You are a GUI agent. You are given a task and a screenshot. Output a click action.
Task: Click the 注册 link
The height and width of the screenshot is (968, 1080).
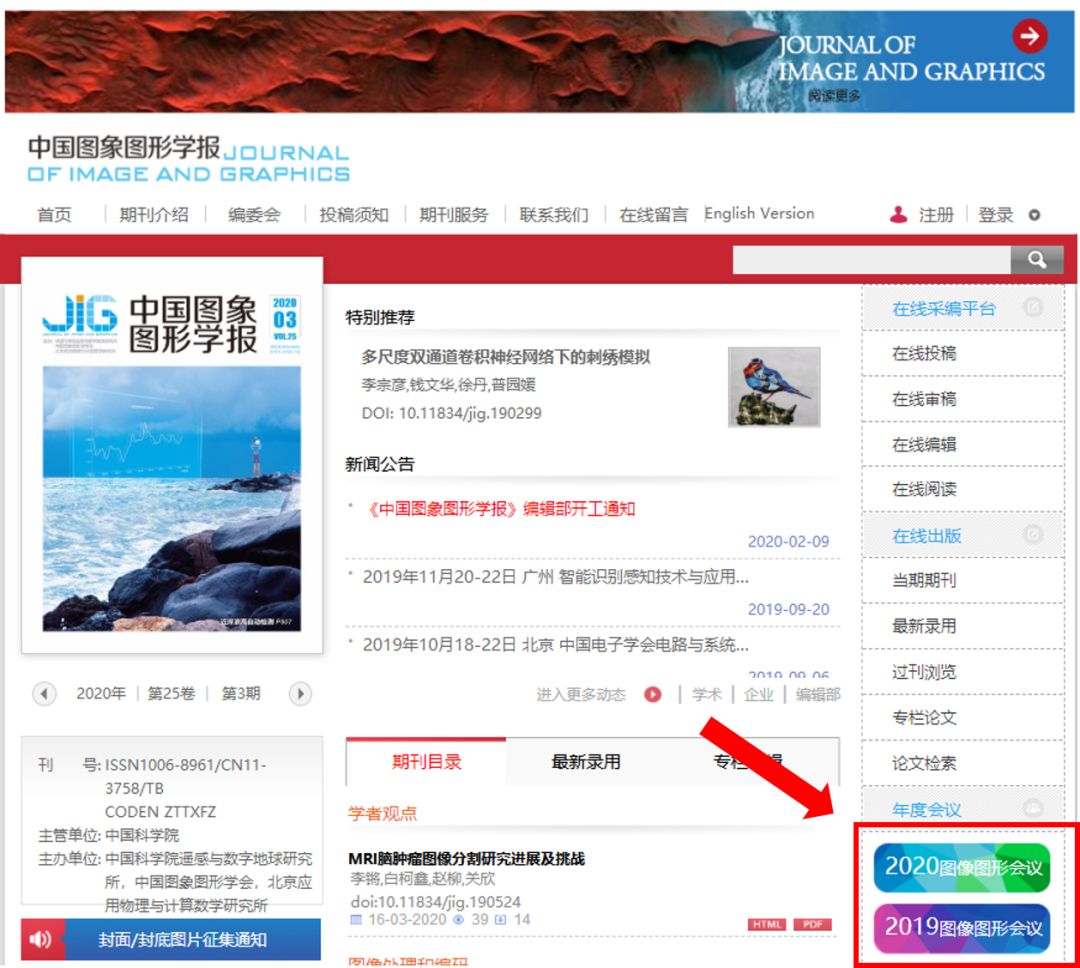pyautogui.click(x=936, y=215)
